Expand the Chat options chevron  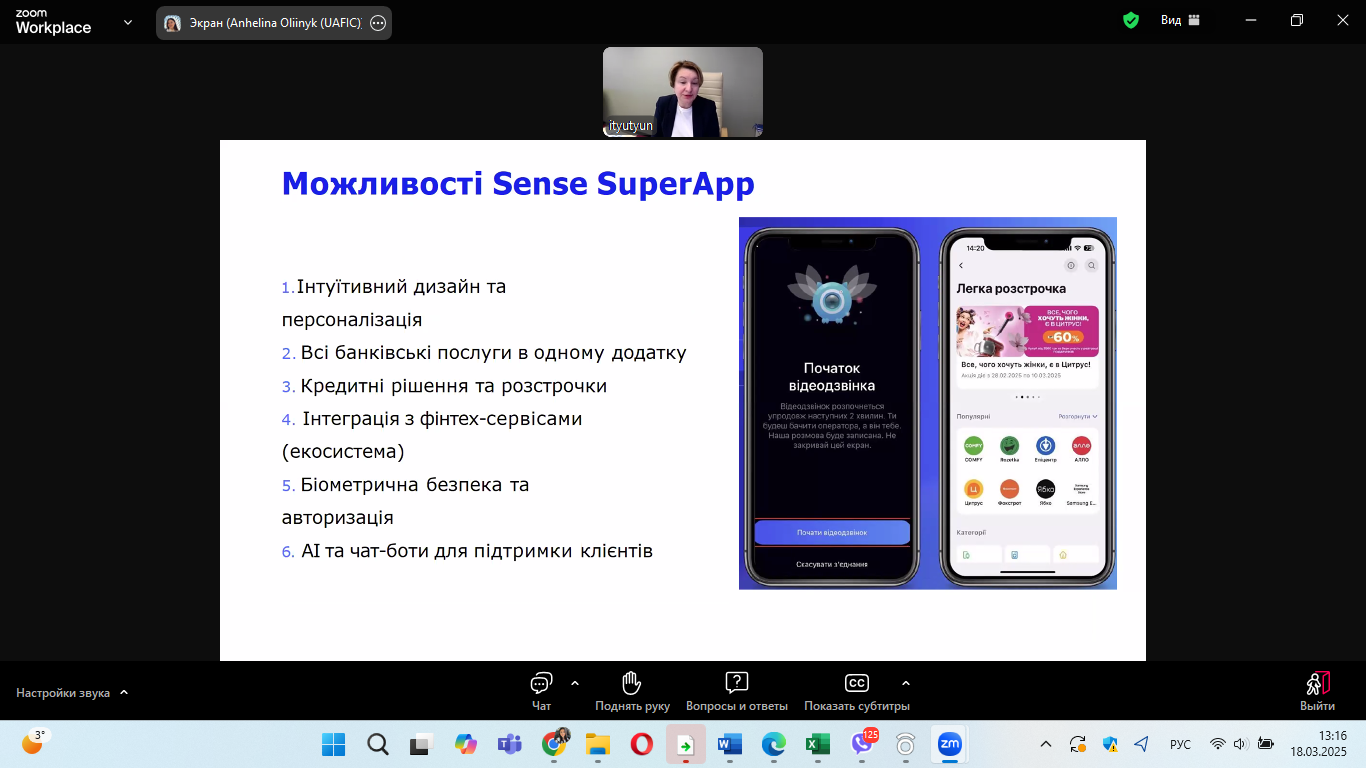click(575, 683)
